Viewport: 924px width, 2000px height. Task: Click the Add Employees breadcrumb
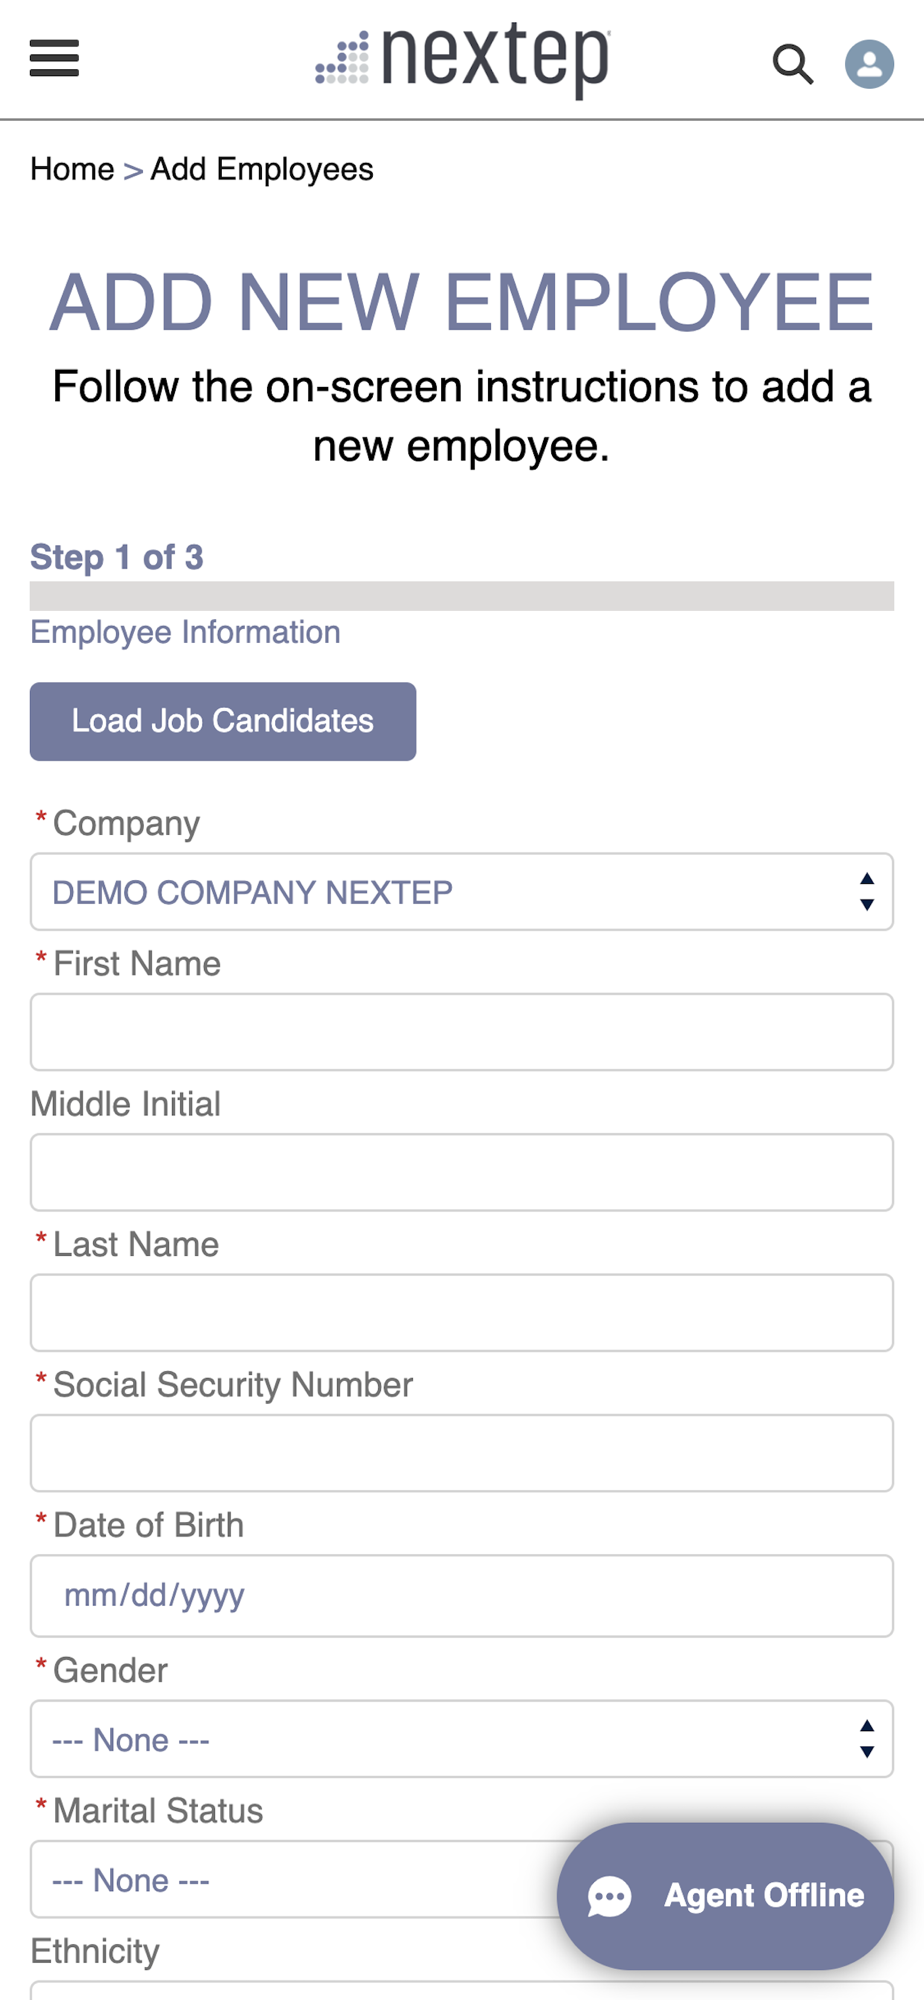(262, 169)
